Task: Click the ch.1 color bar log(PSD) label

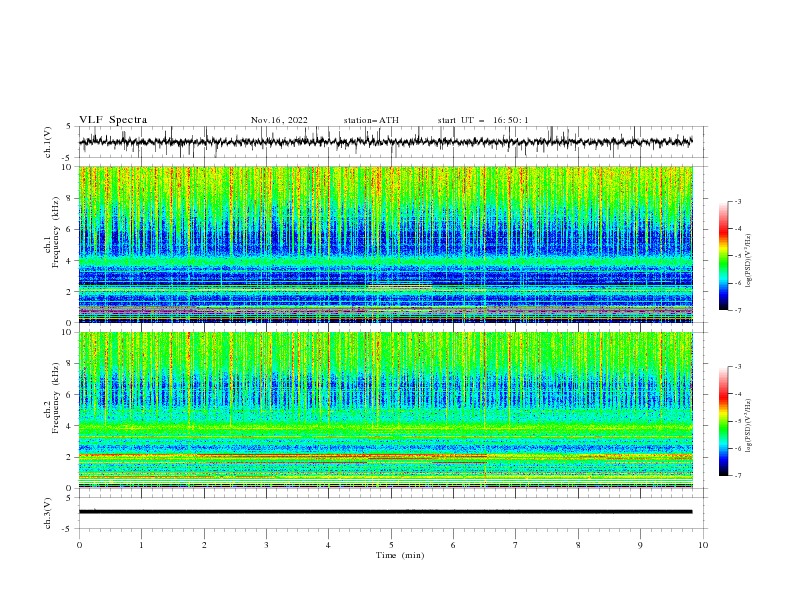Action: click(x=749, y=261)
